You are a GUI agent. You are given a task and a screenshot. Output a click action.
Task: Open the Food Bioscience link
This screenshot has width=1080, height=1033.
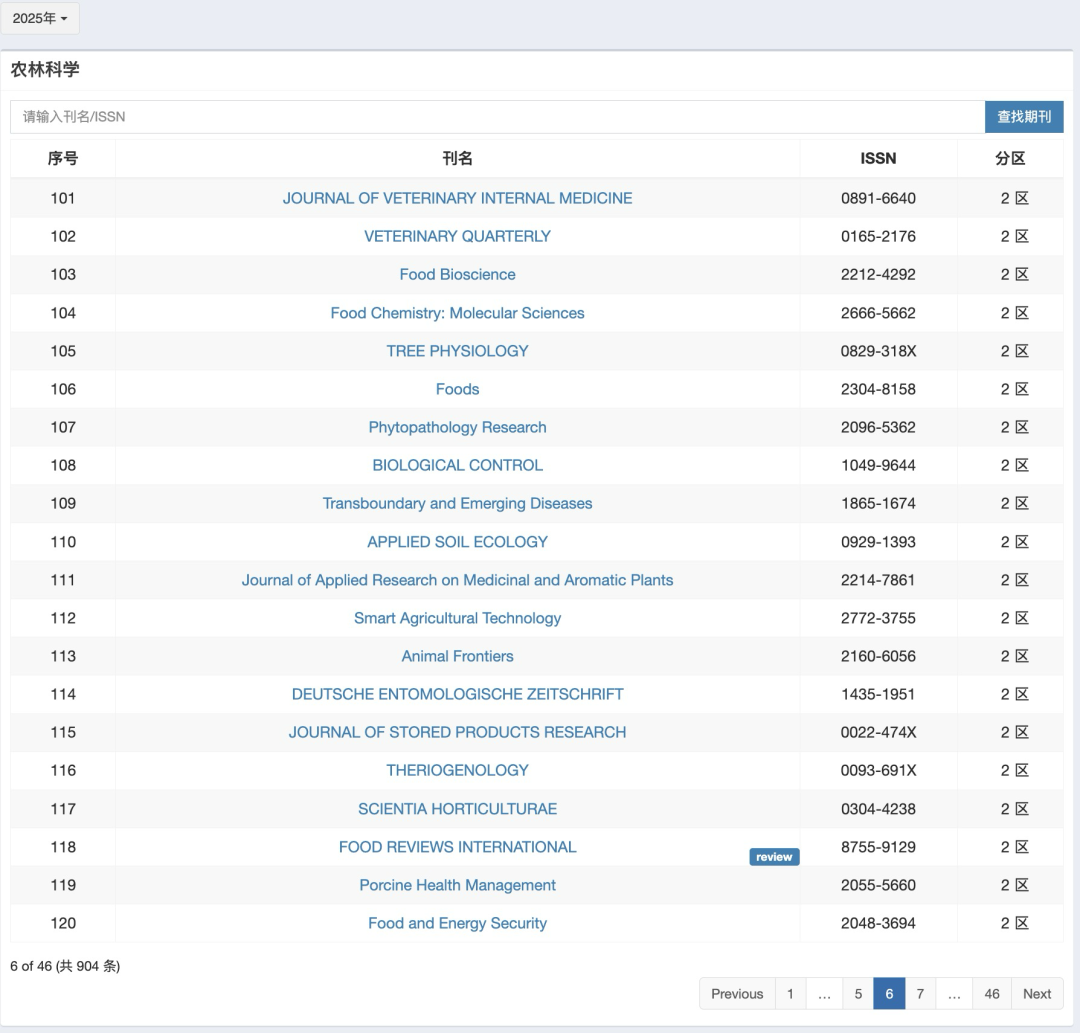pyautogui.click(x=457, y=274)
